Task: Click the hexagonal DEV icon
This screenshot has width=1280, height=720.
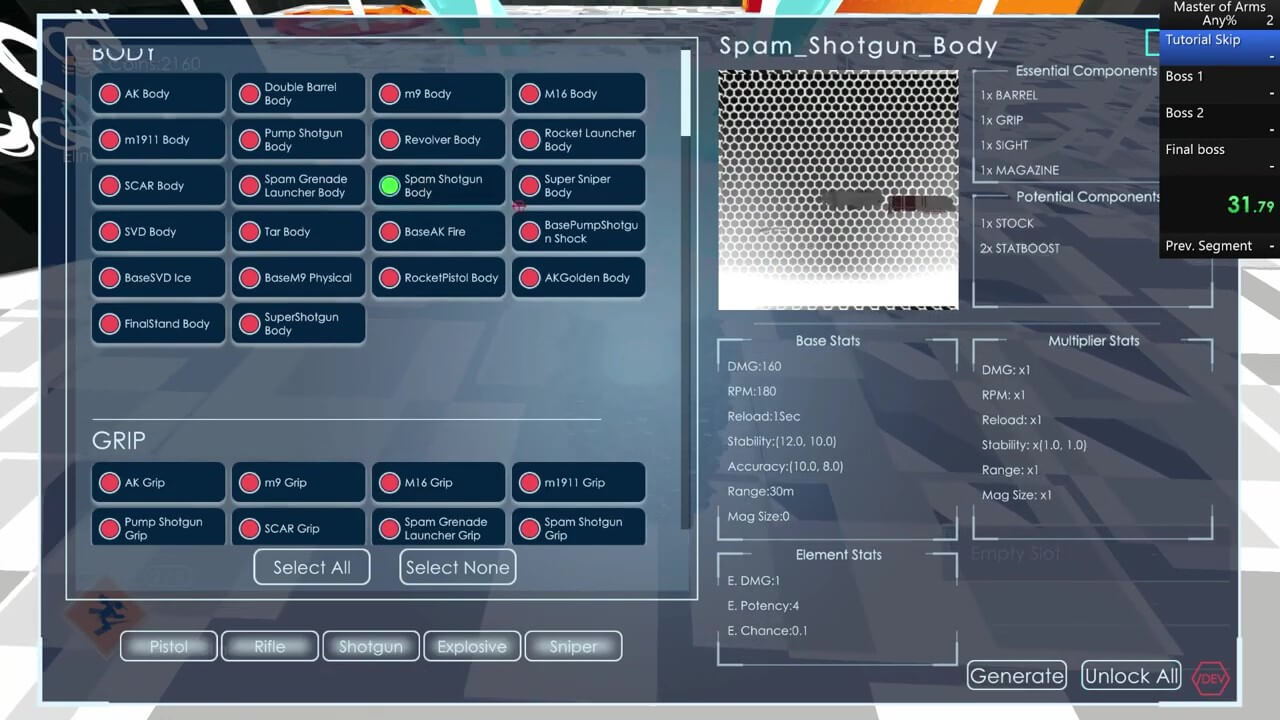Action: [x=1212, y=677]
